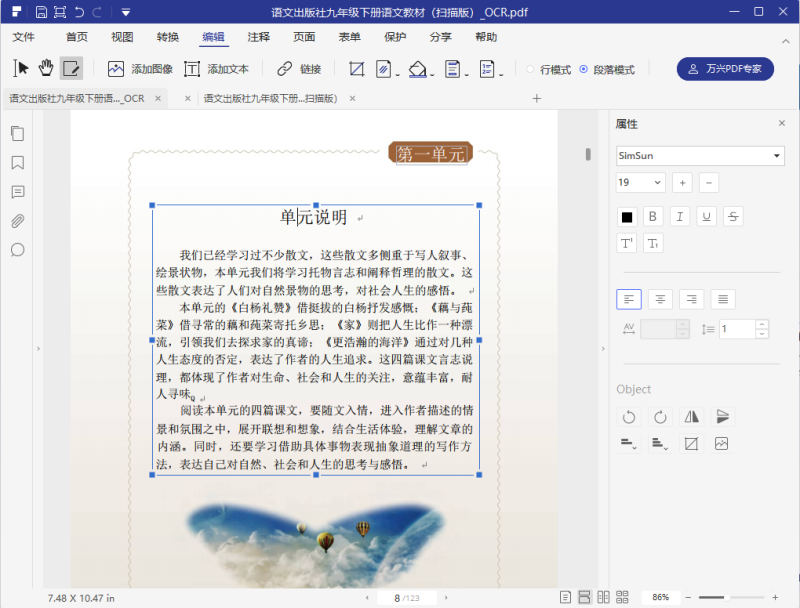Select the hand pan tool
Viewport: 800px width, 608px height.
(x=46, y=68)
